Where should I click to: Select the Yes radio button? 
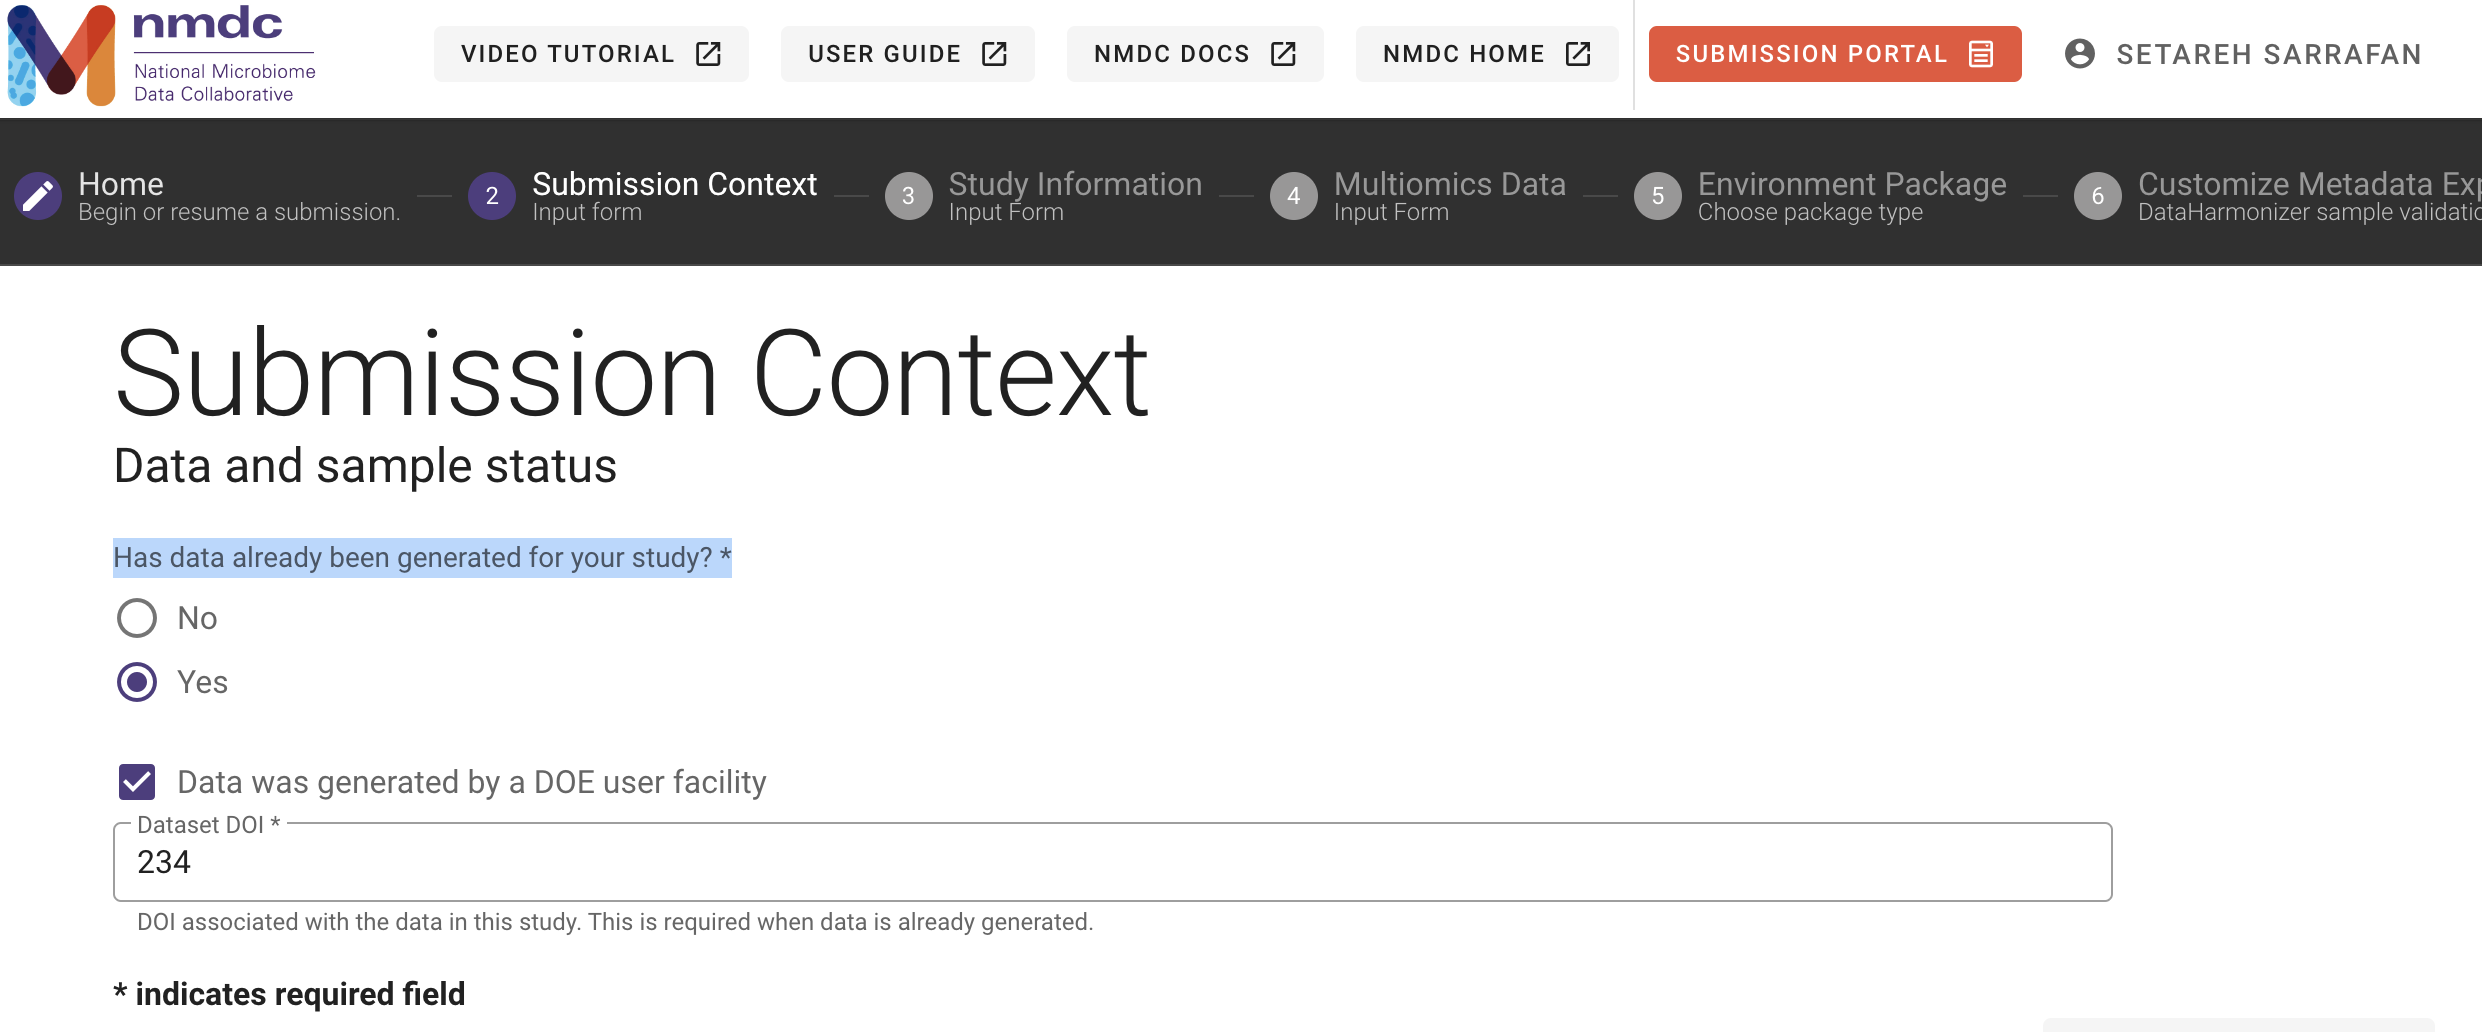tap(136, 682)
